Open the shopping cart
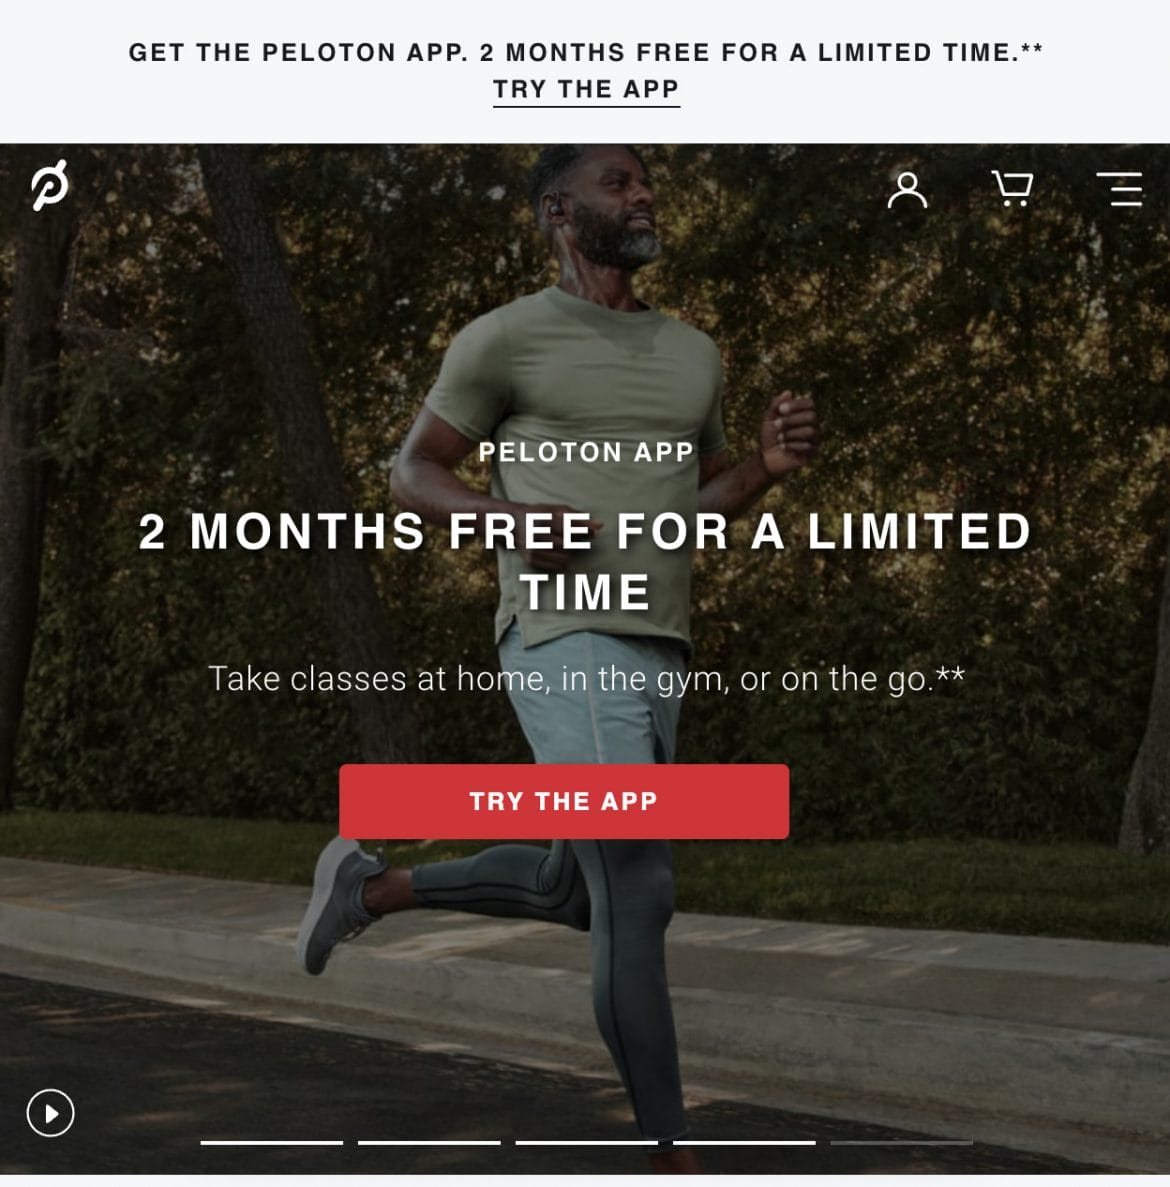Viewport: 1170px width, 1187px height. tap(1013, 188)
